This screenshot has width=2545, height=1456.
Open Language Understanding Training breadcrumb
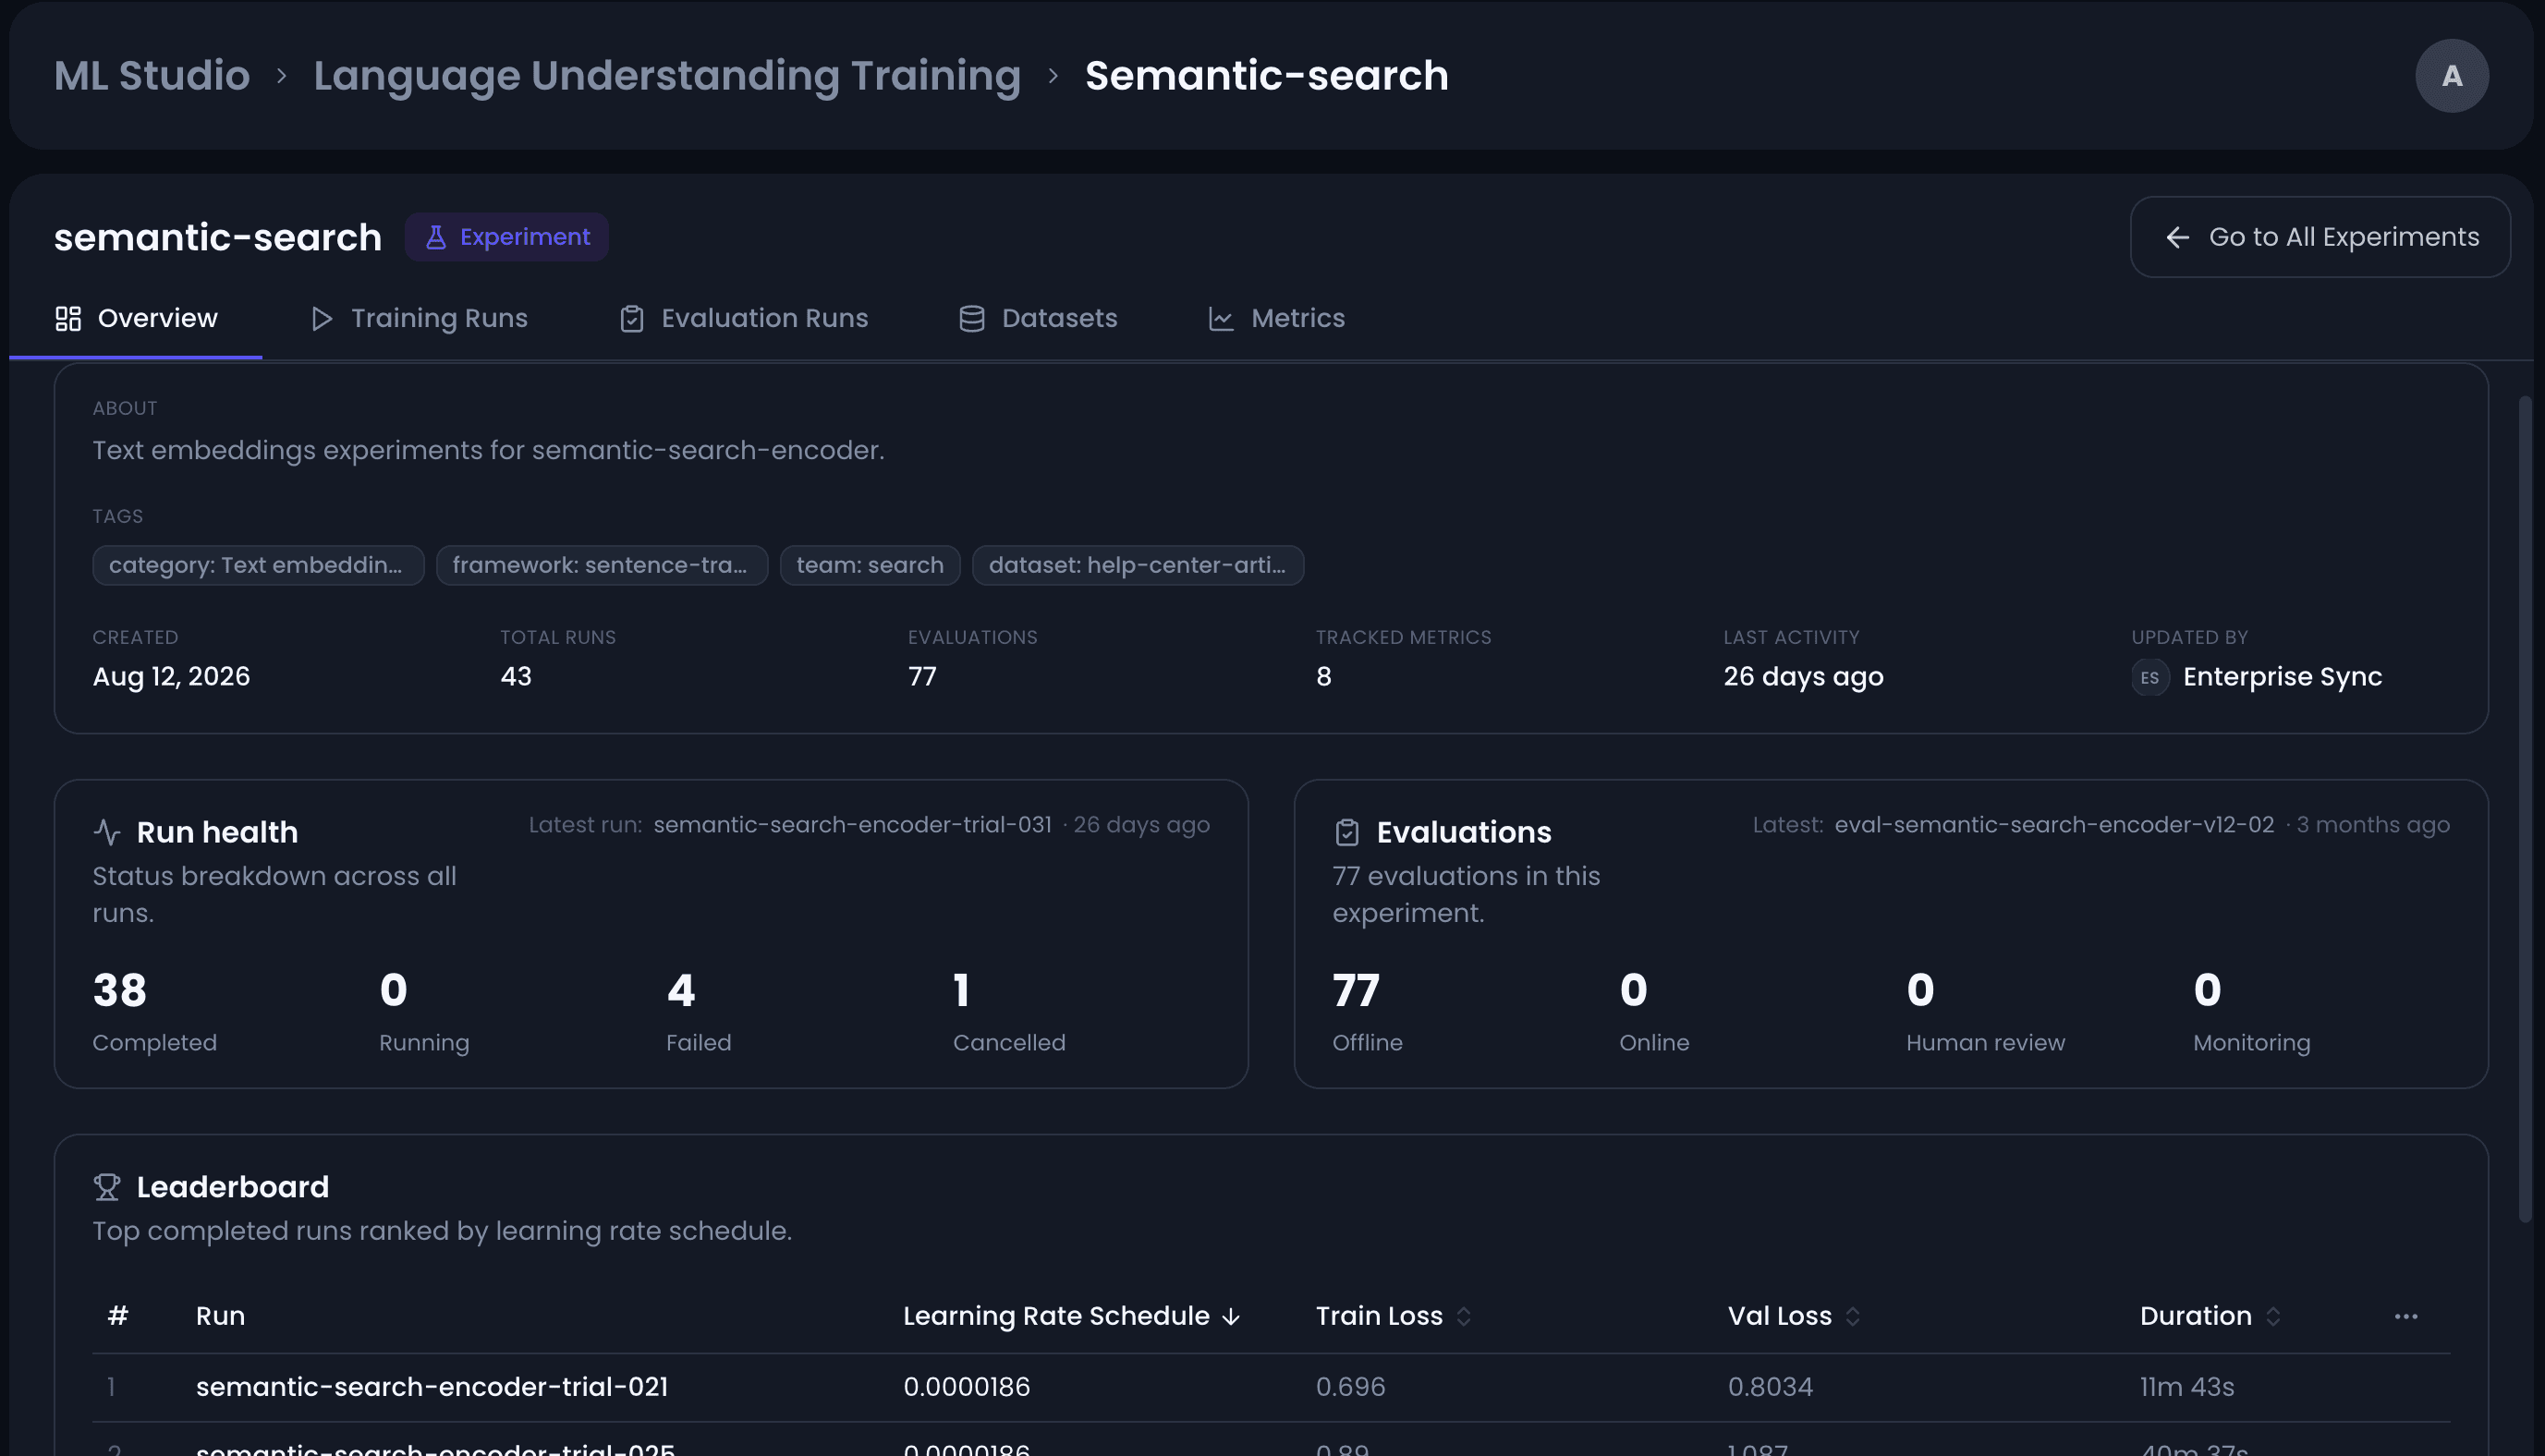click(667, 76)
